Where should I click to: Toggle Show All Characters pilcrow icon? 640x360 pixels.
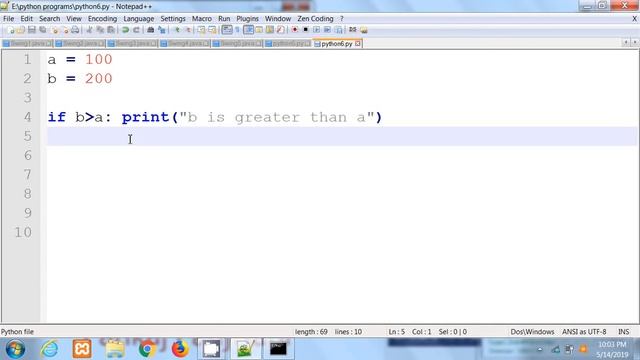tap(237, 30)
